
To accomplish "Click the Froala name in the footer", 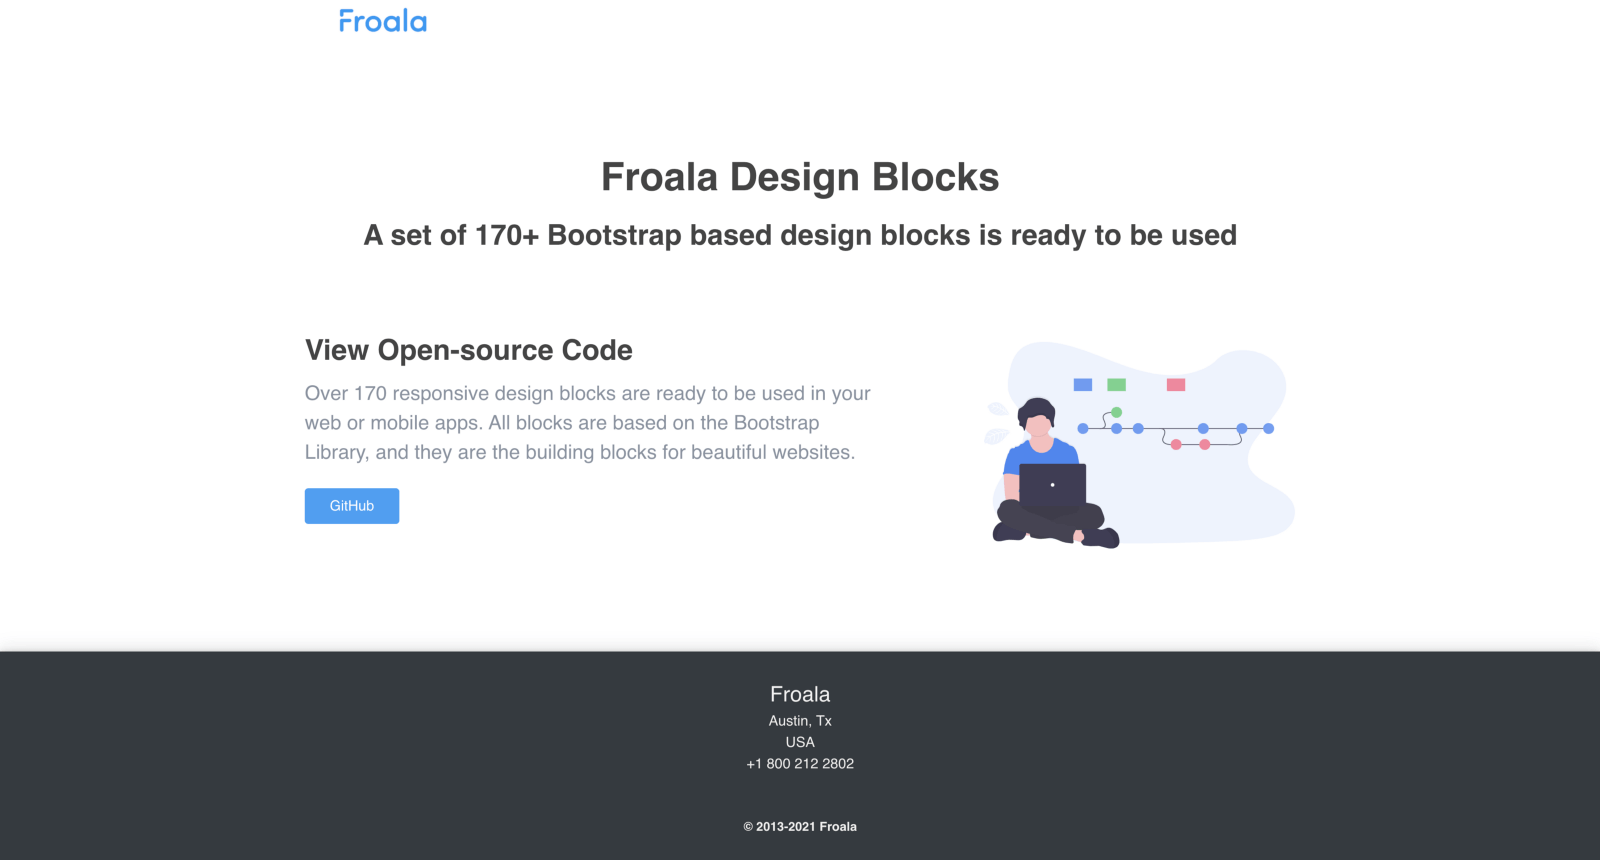I will click(x=800, y=694).
